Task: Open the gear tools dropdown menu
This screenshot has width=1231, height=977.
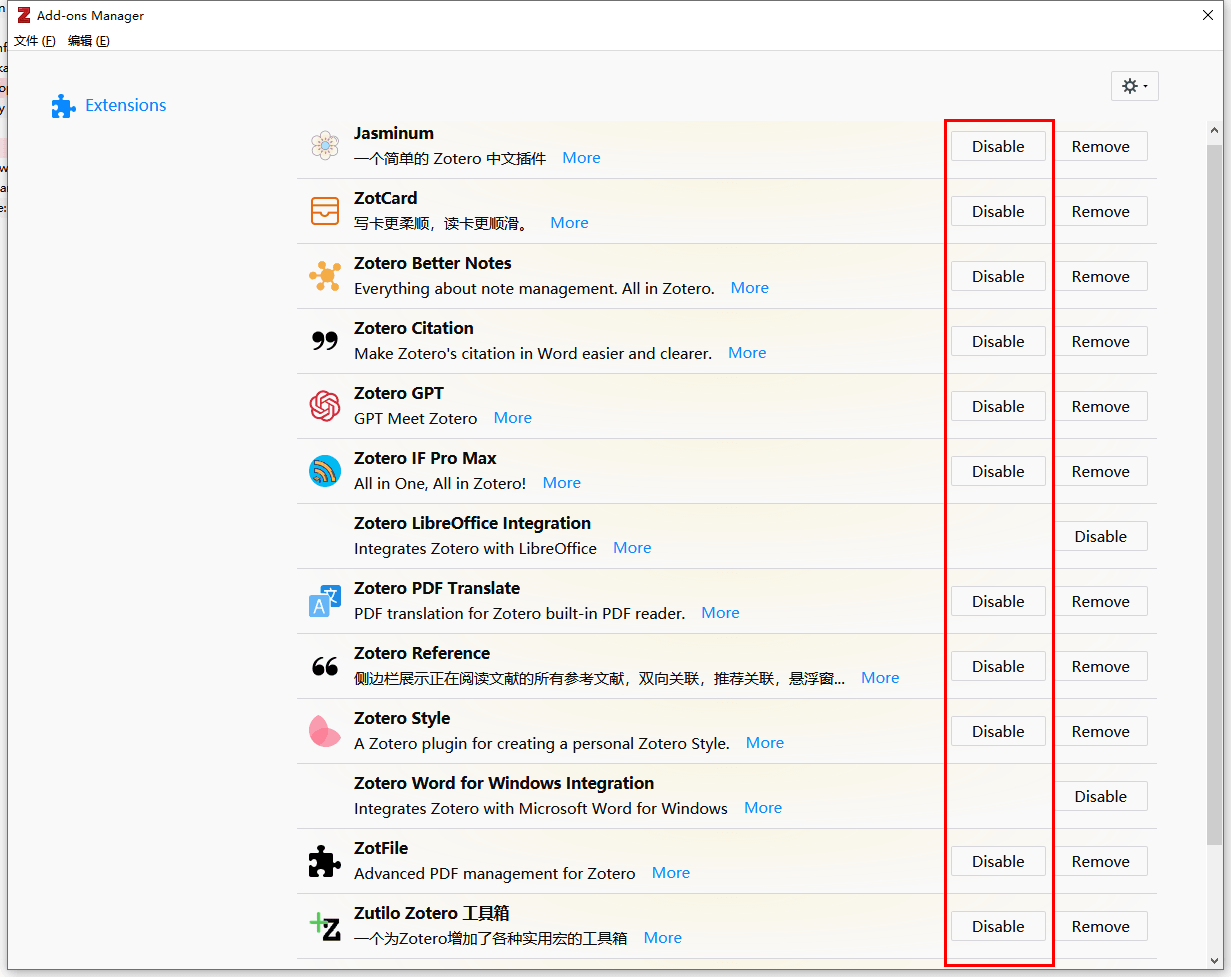Action: point(1134,86)
